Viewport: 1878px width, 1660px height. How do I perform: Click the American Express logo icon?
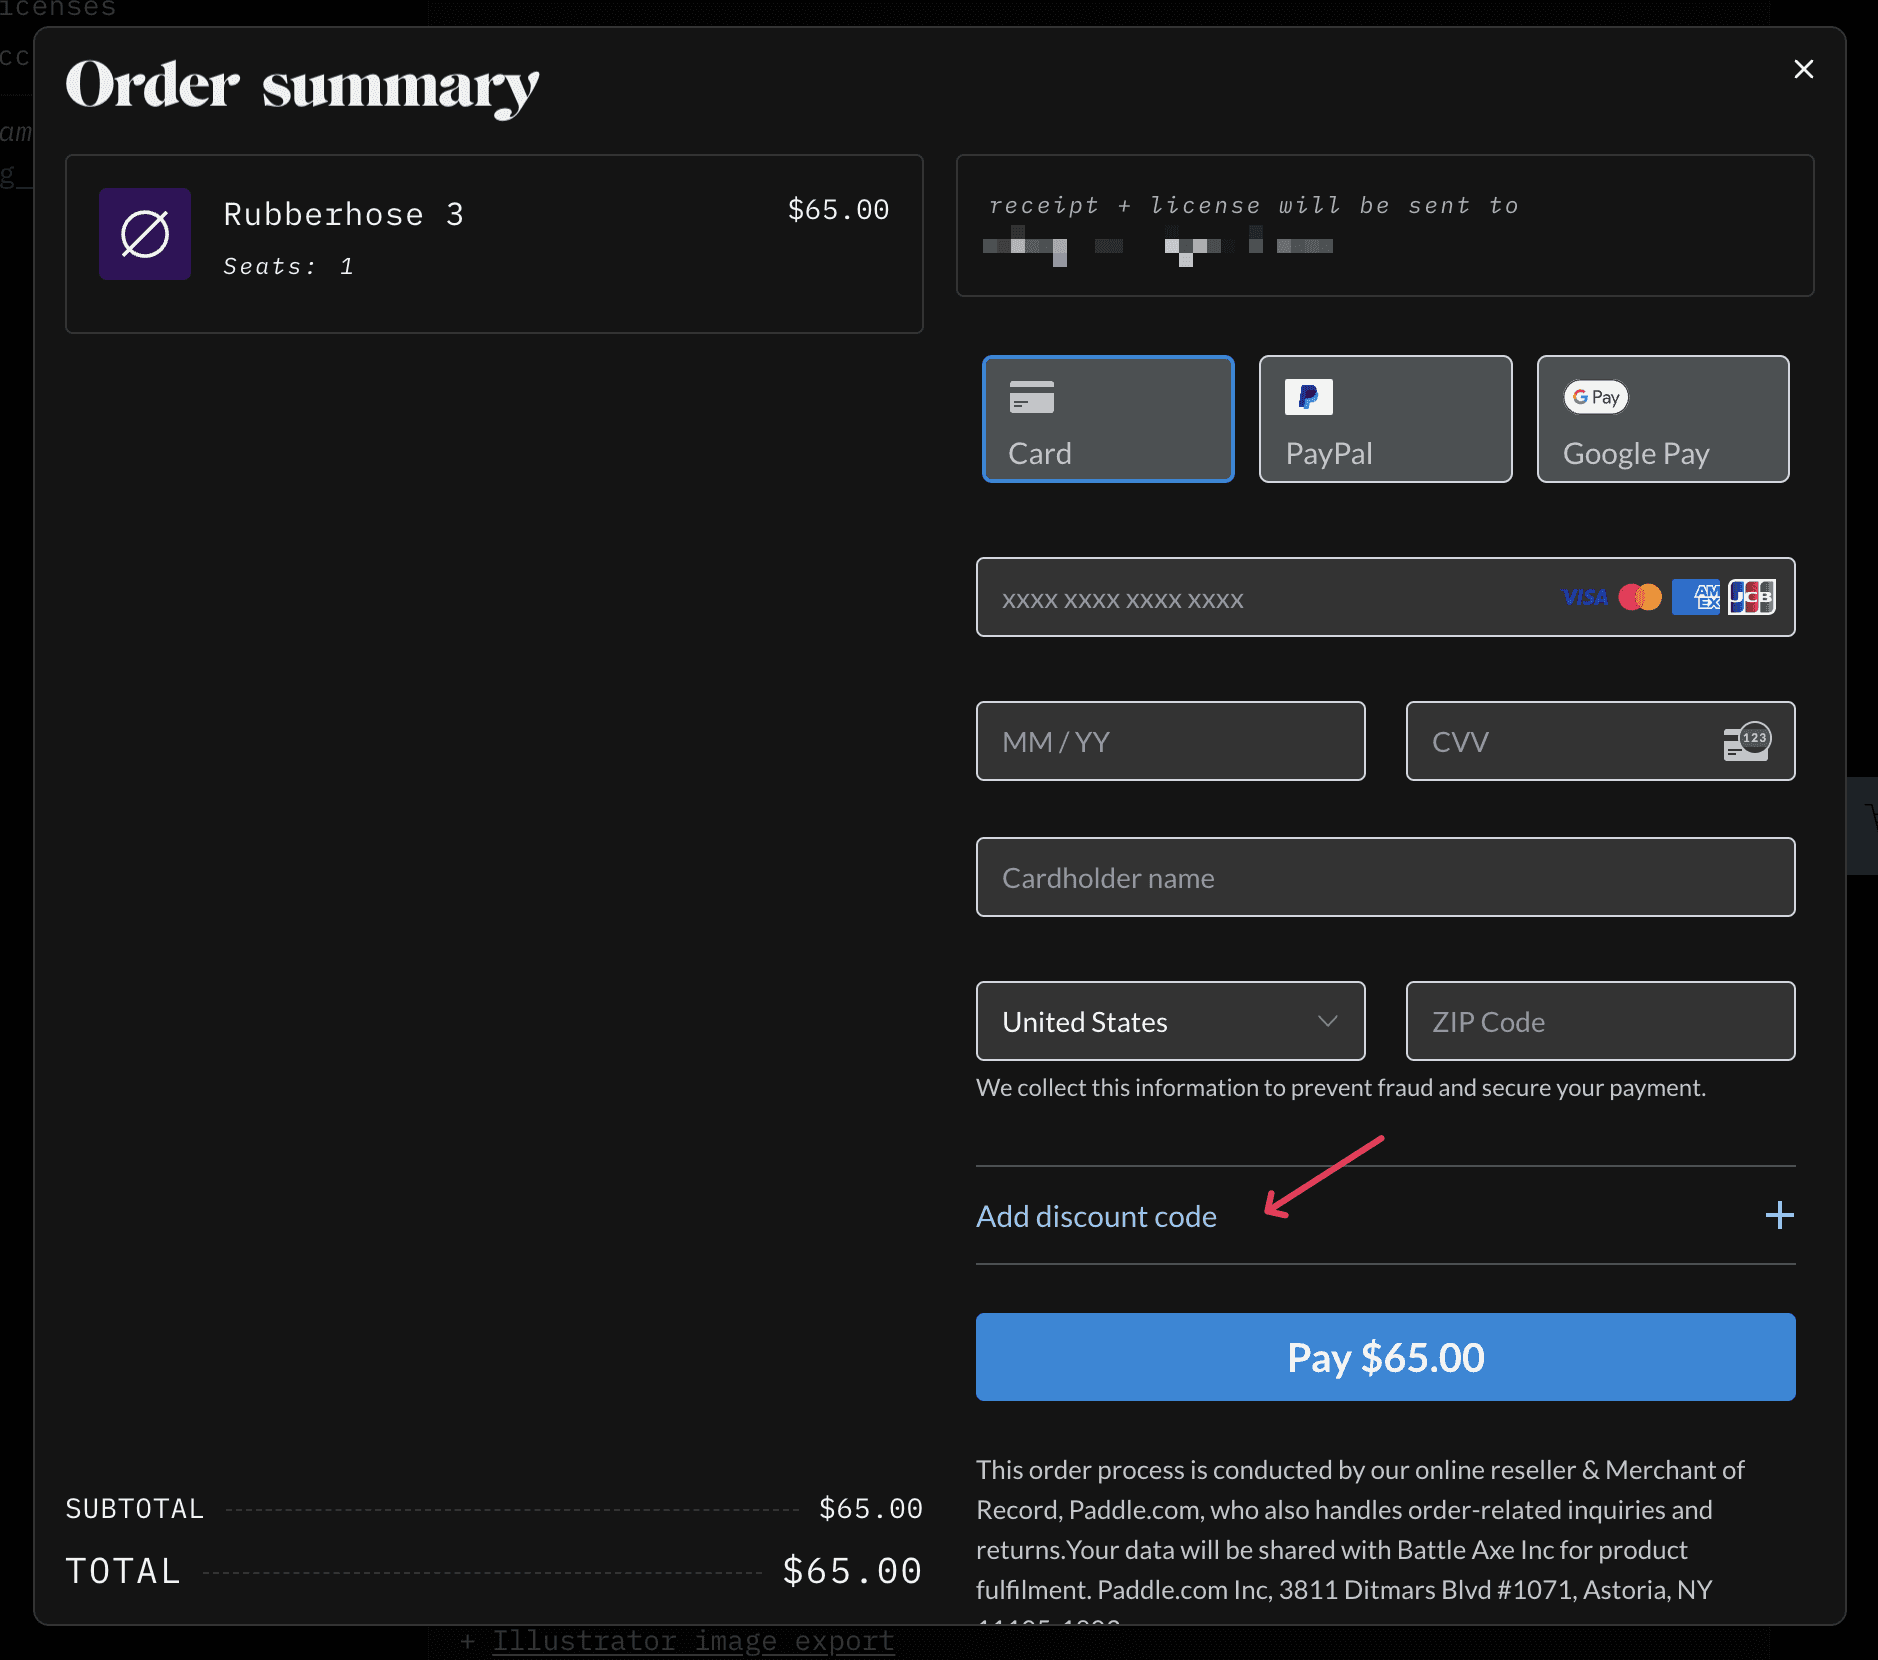1696,597
